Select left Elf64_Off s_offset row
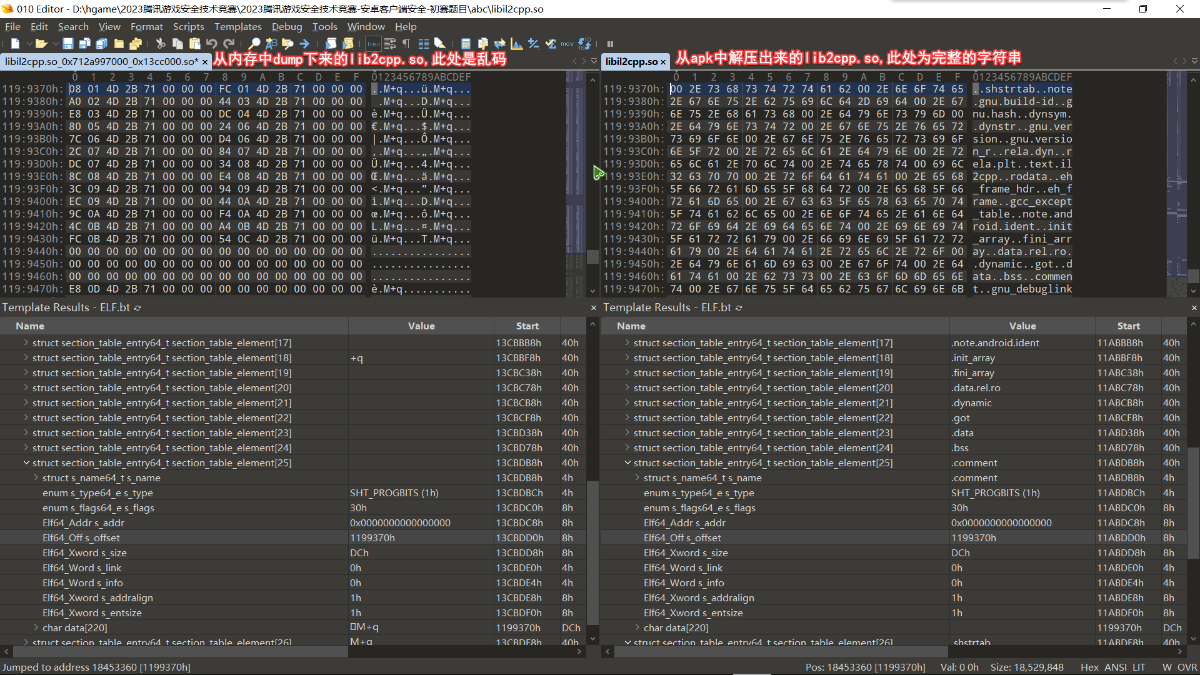This screenshot has width=1200, height=675. 294,538
